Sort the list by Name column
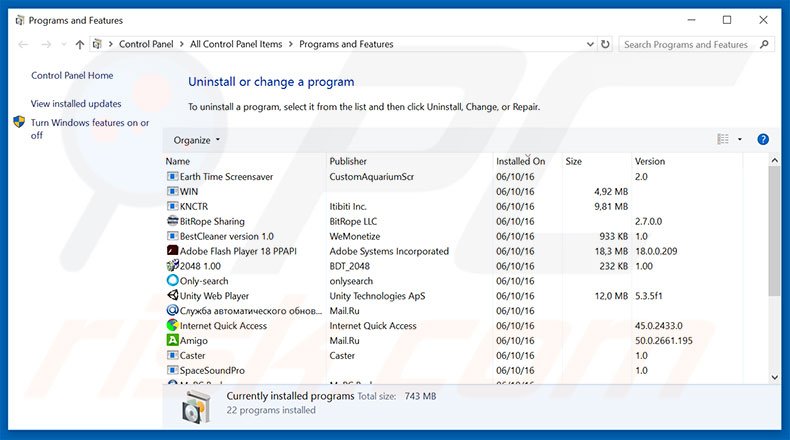This screenshot has width=790, height=440. click(x=178, y=161)
